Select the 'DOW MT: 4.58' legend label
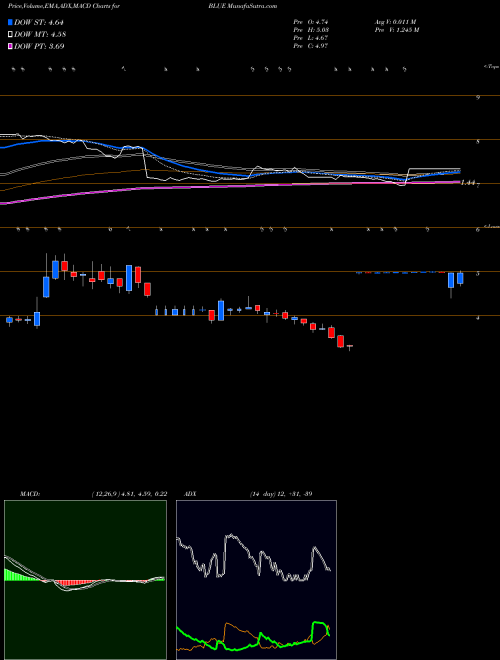 [40, 35]
